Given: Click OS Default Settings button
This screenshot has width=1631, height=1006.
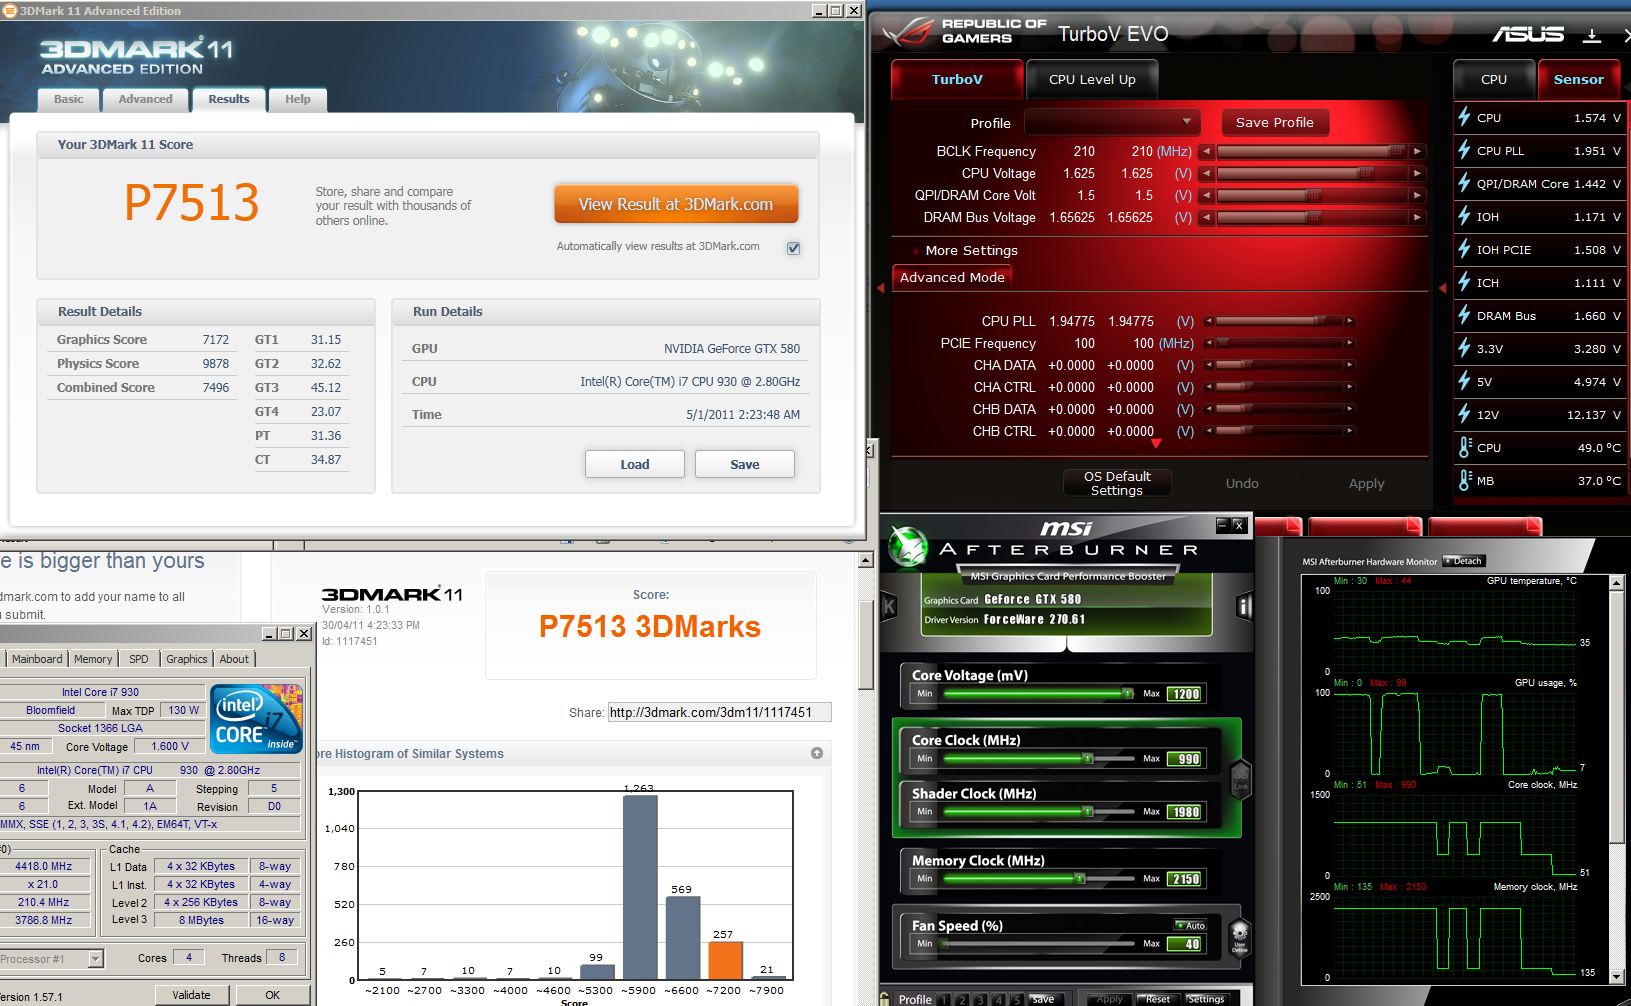Looking at the screenshot, I should [x=1117, y=483].
